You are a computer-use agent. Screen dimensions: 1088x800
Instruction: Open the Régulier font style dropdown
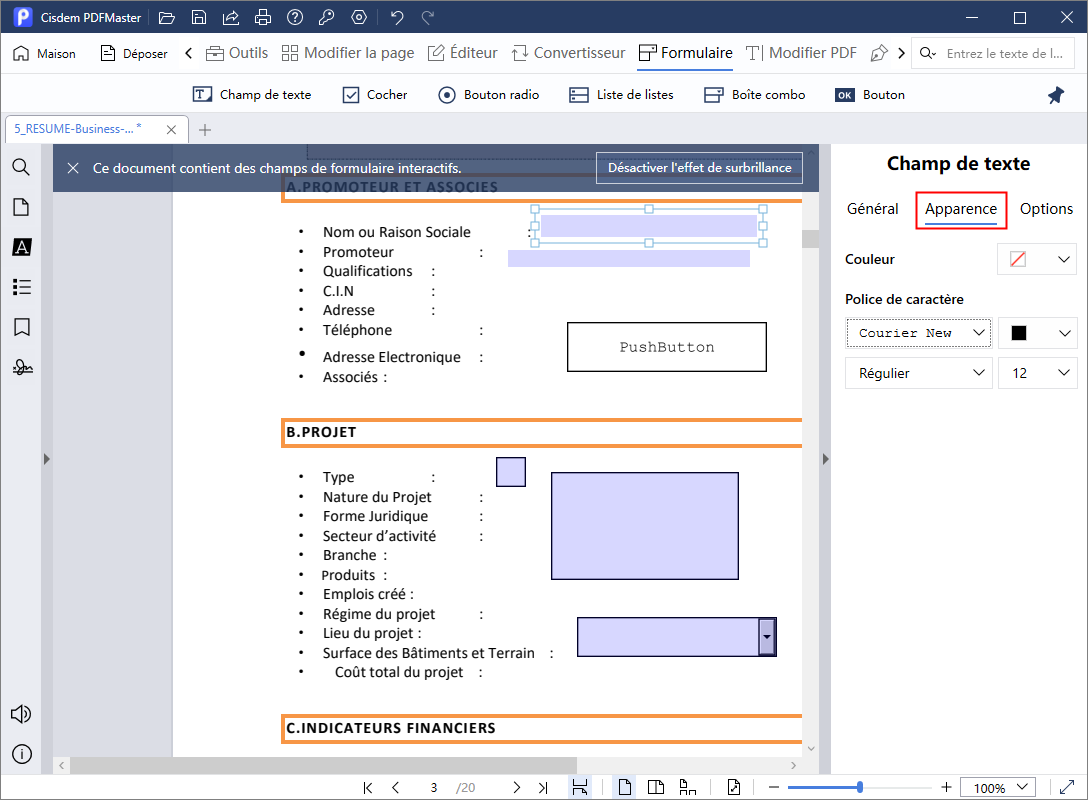click(919, 373)
